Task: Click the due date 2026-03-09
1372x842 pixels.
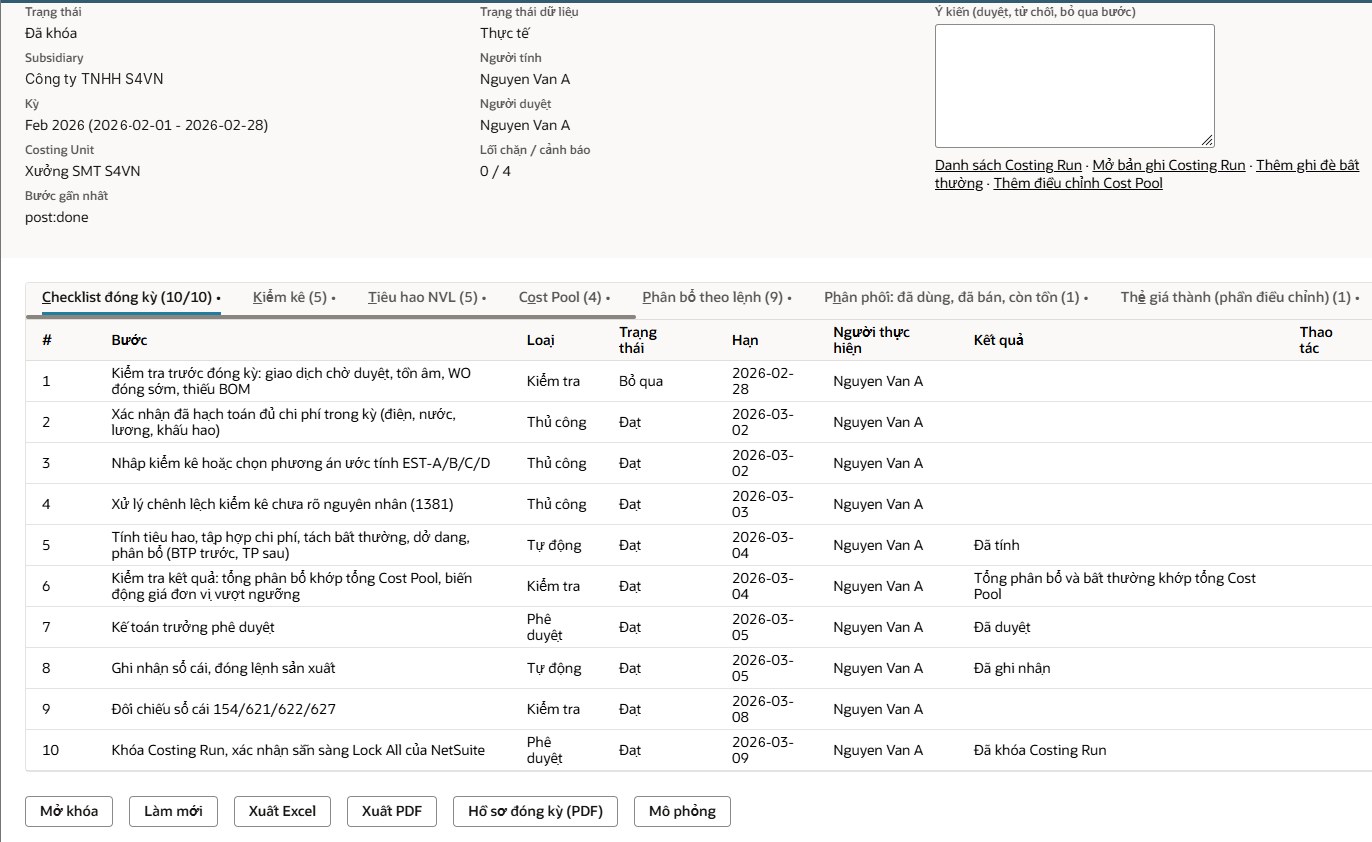Action: pos(763,750)
